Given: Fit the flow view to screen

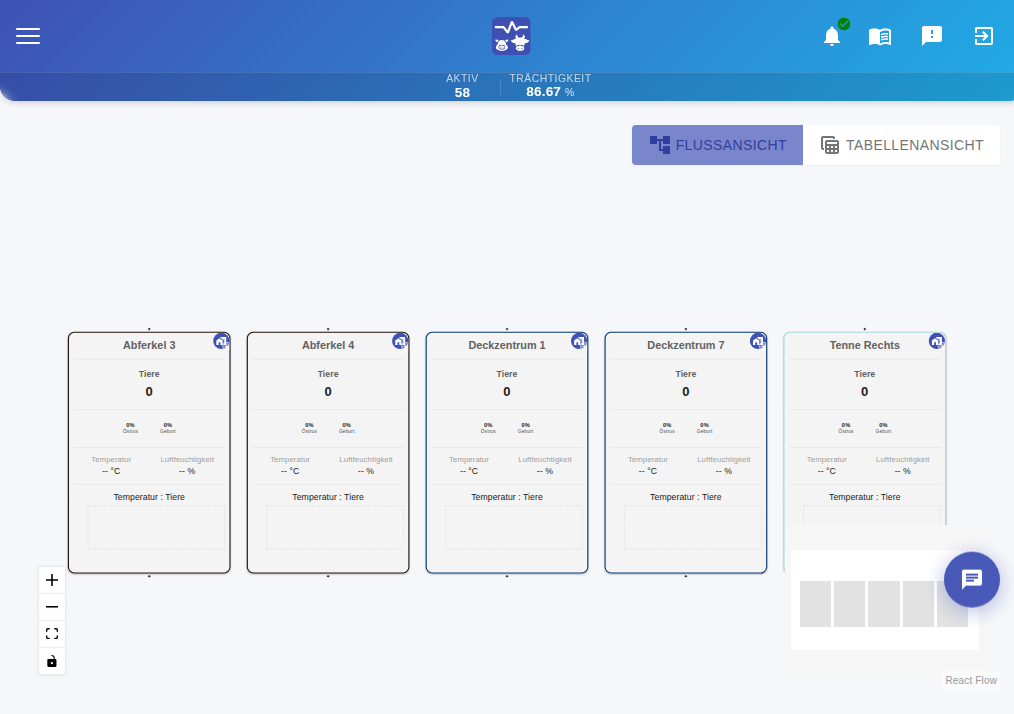Looking at the screenshot, I should click(52, 634).
